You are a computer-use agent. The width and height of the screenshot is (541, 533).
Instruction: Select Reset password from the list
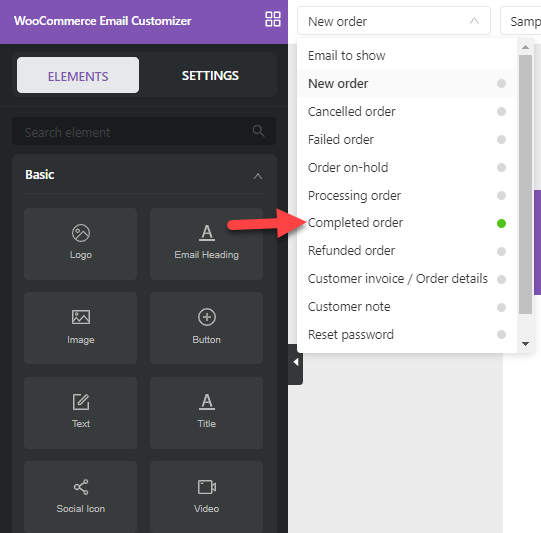click(407, 334)
